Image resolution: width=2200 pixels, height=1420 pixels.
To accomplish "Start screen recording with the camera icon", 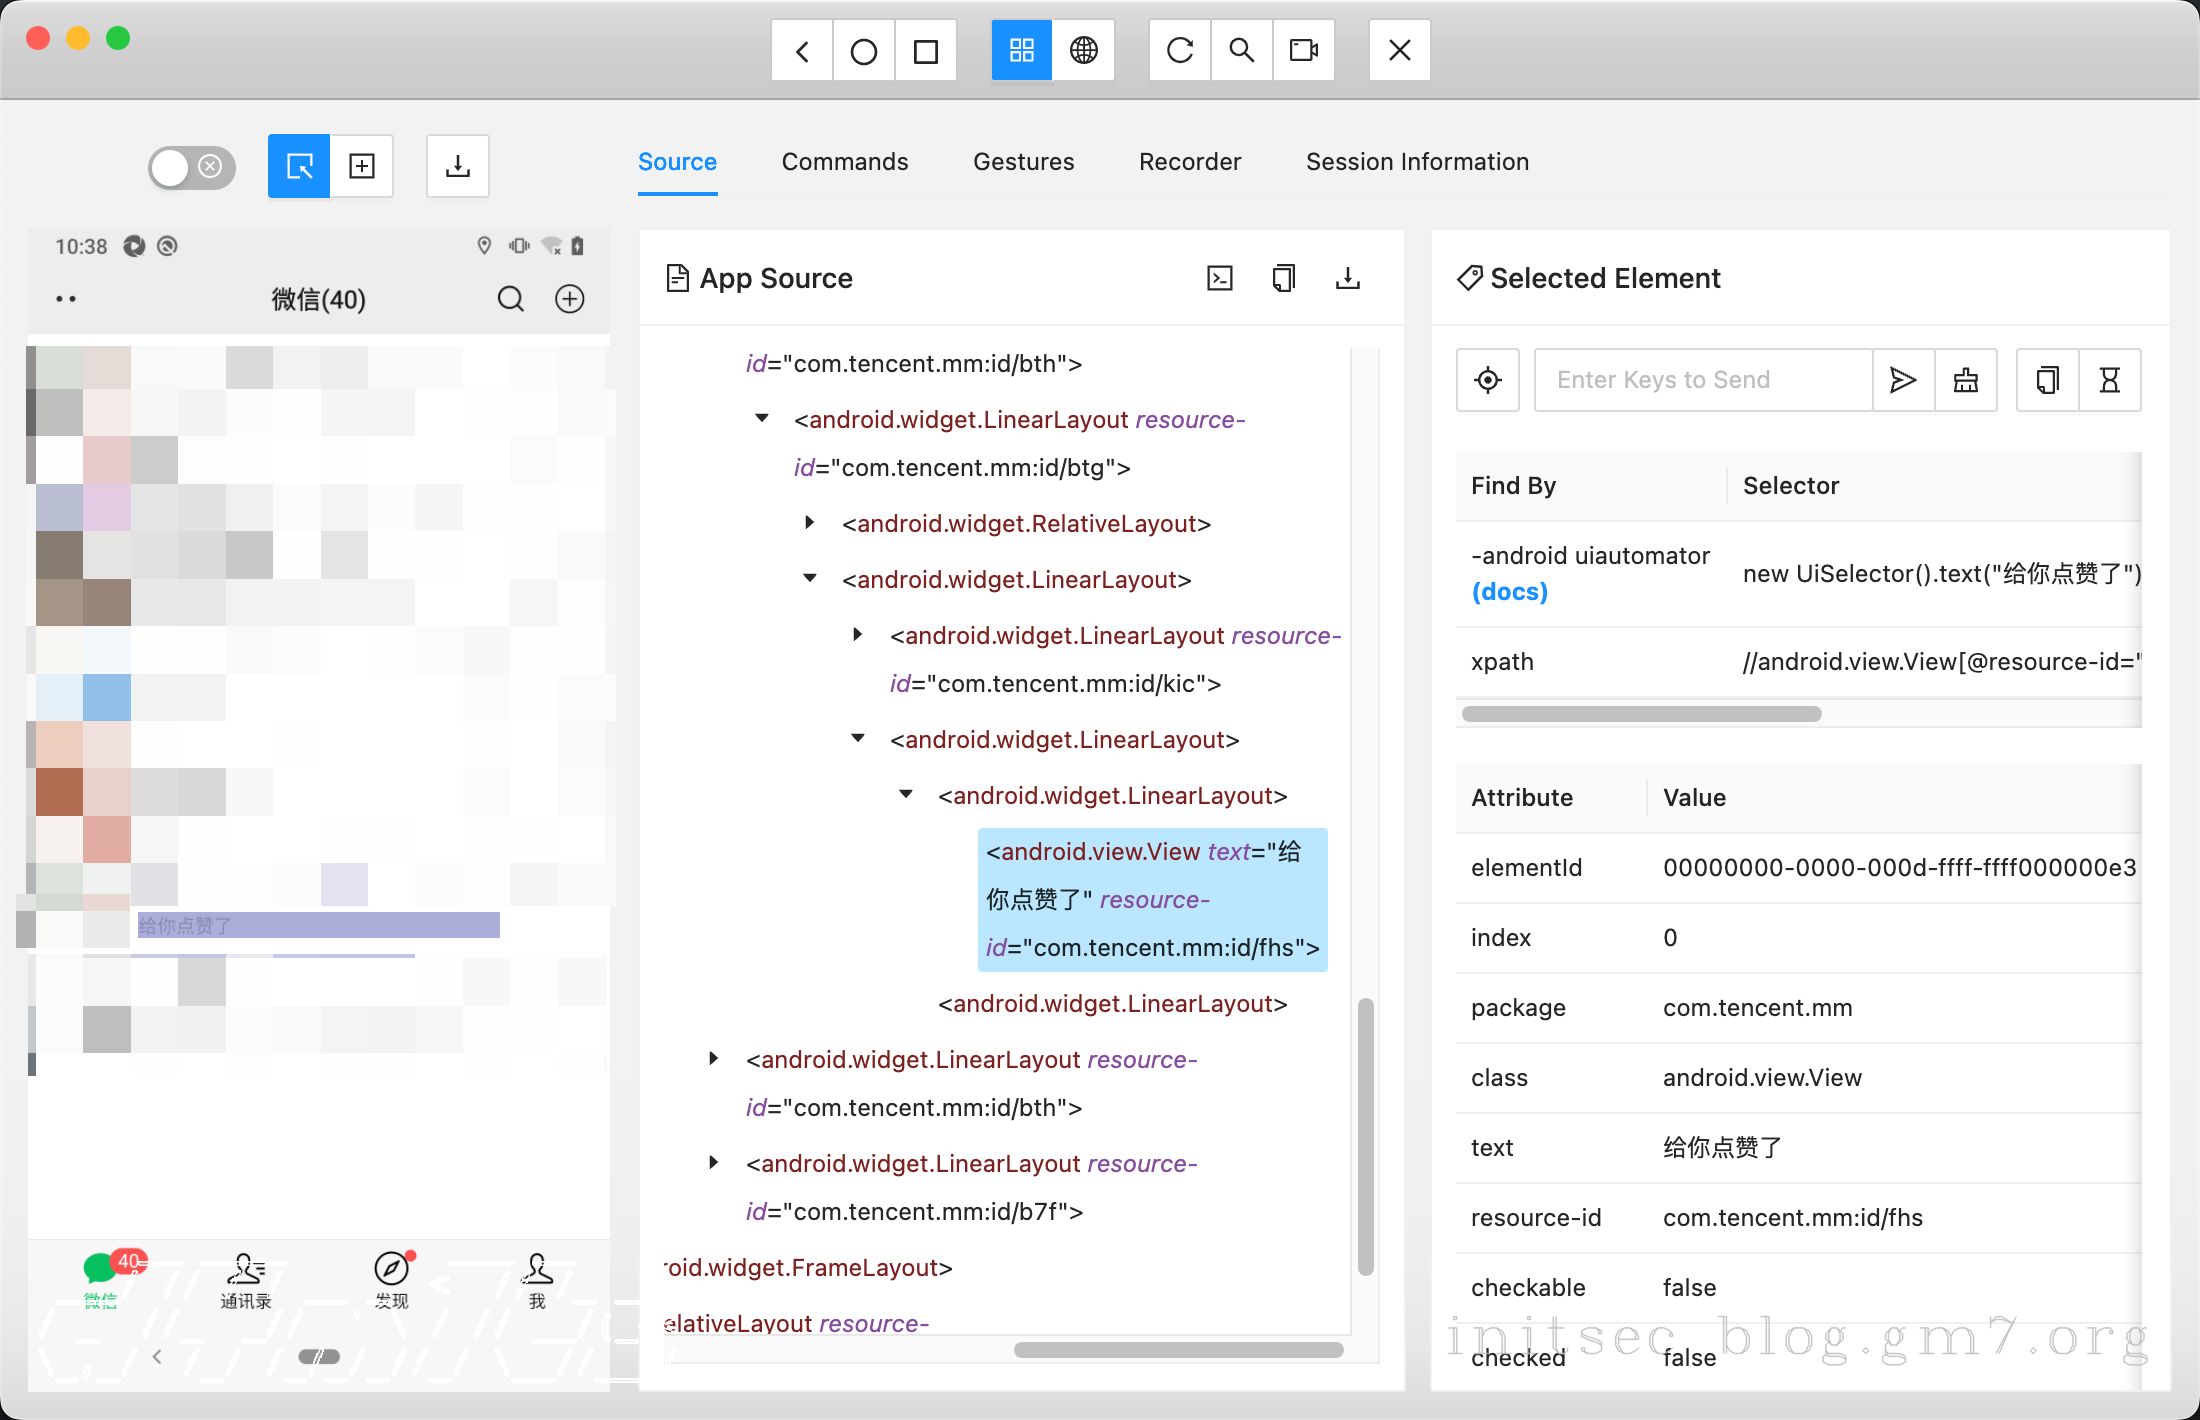I will [x=1303, y=50].
